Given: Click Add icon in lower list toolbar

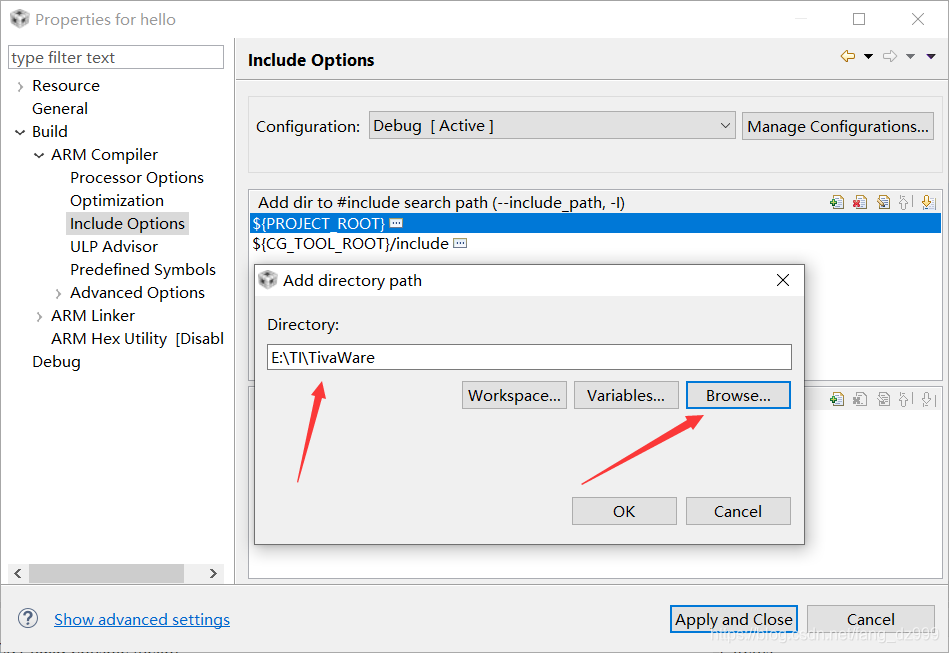Looking at the screenshot, I should [x=837, y=399].
